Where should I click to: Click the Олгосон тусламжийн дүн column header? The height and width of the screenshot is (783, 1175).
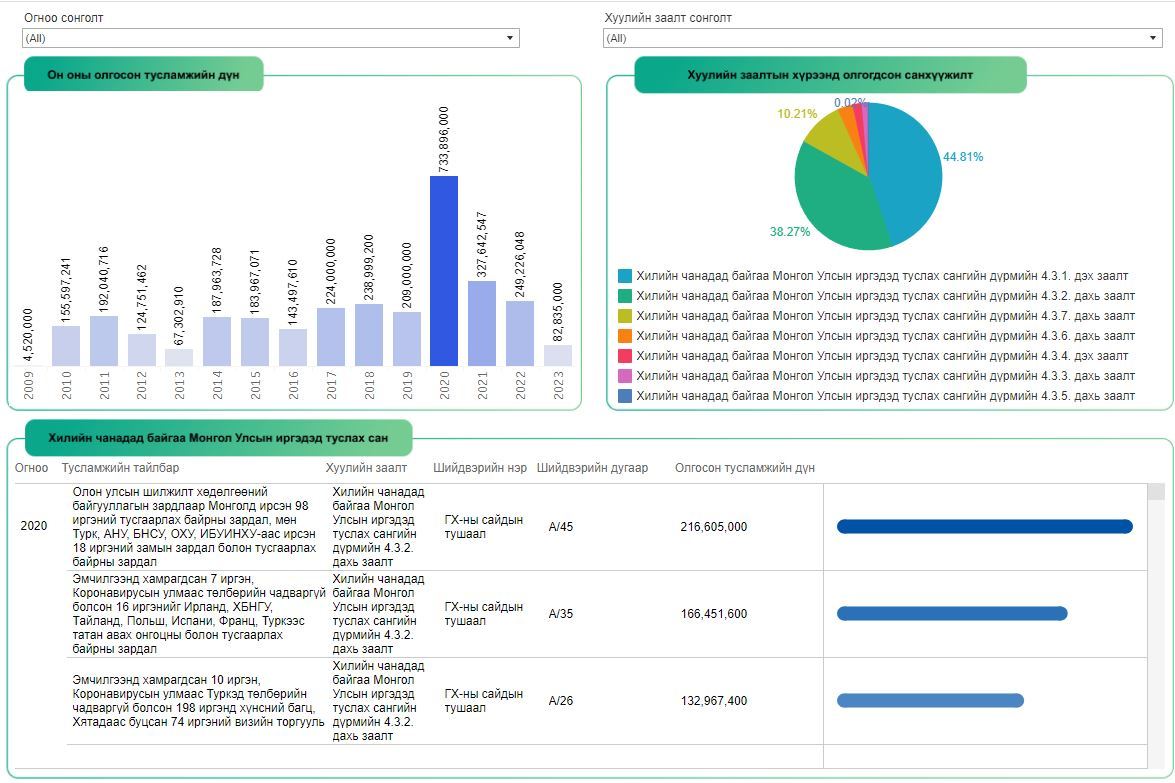pos(744,468)
